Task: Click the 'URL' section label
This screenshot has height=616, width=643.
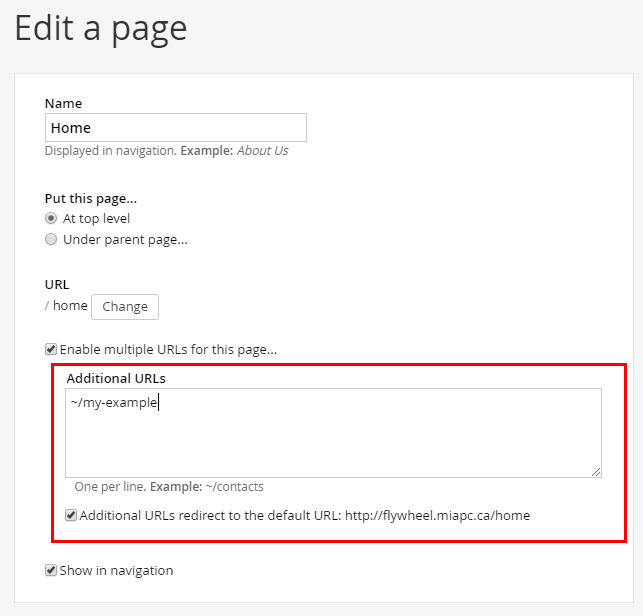Action: 57,284
